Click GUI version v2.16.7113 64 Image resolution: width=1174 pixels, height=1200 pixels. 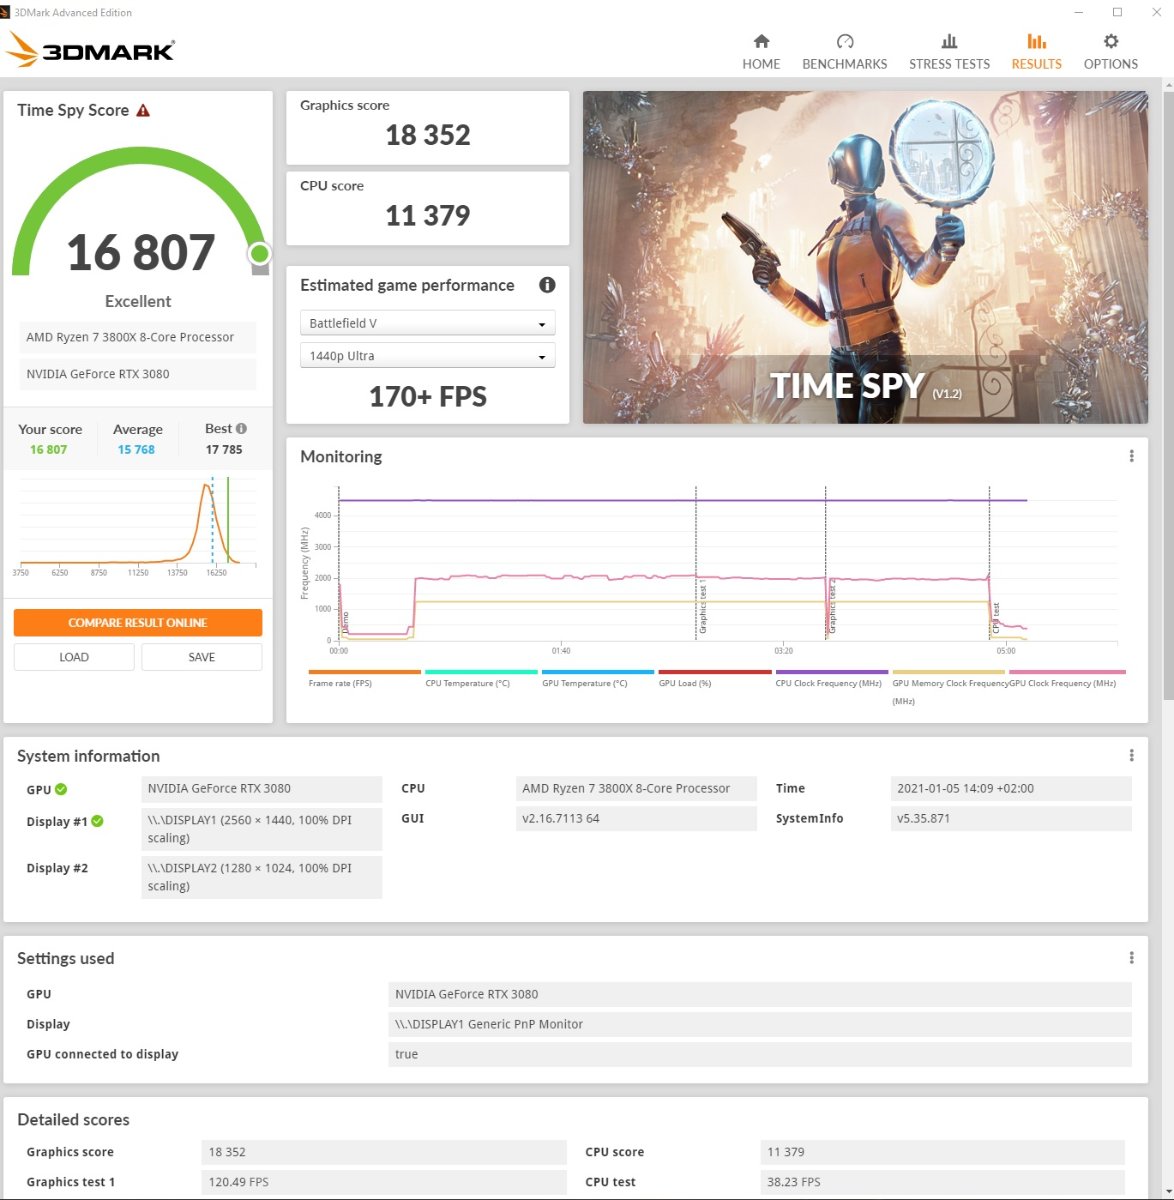[x=636, y=819]
